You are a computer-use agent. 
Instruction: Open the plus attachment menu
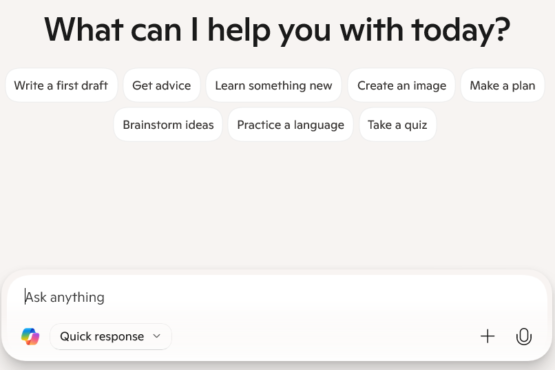point(487,336)
